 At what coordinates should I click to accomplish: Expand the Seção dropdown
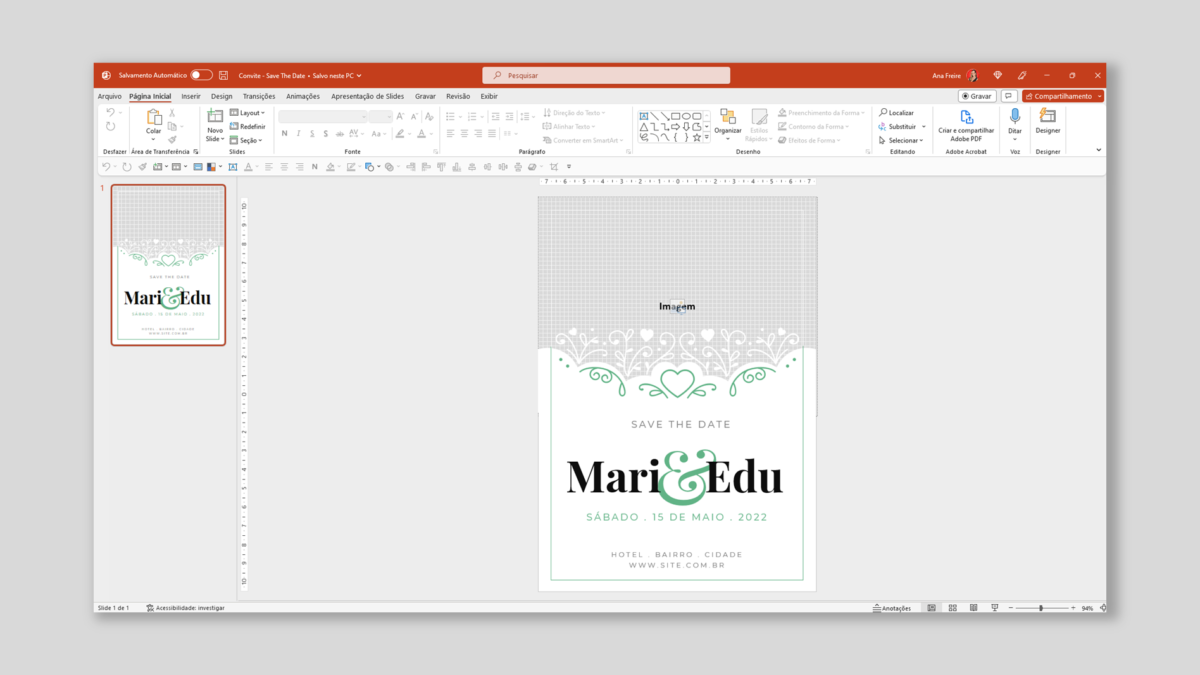247,140
